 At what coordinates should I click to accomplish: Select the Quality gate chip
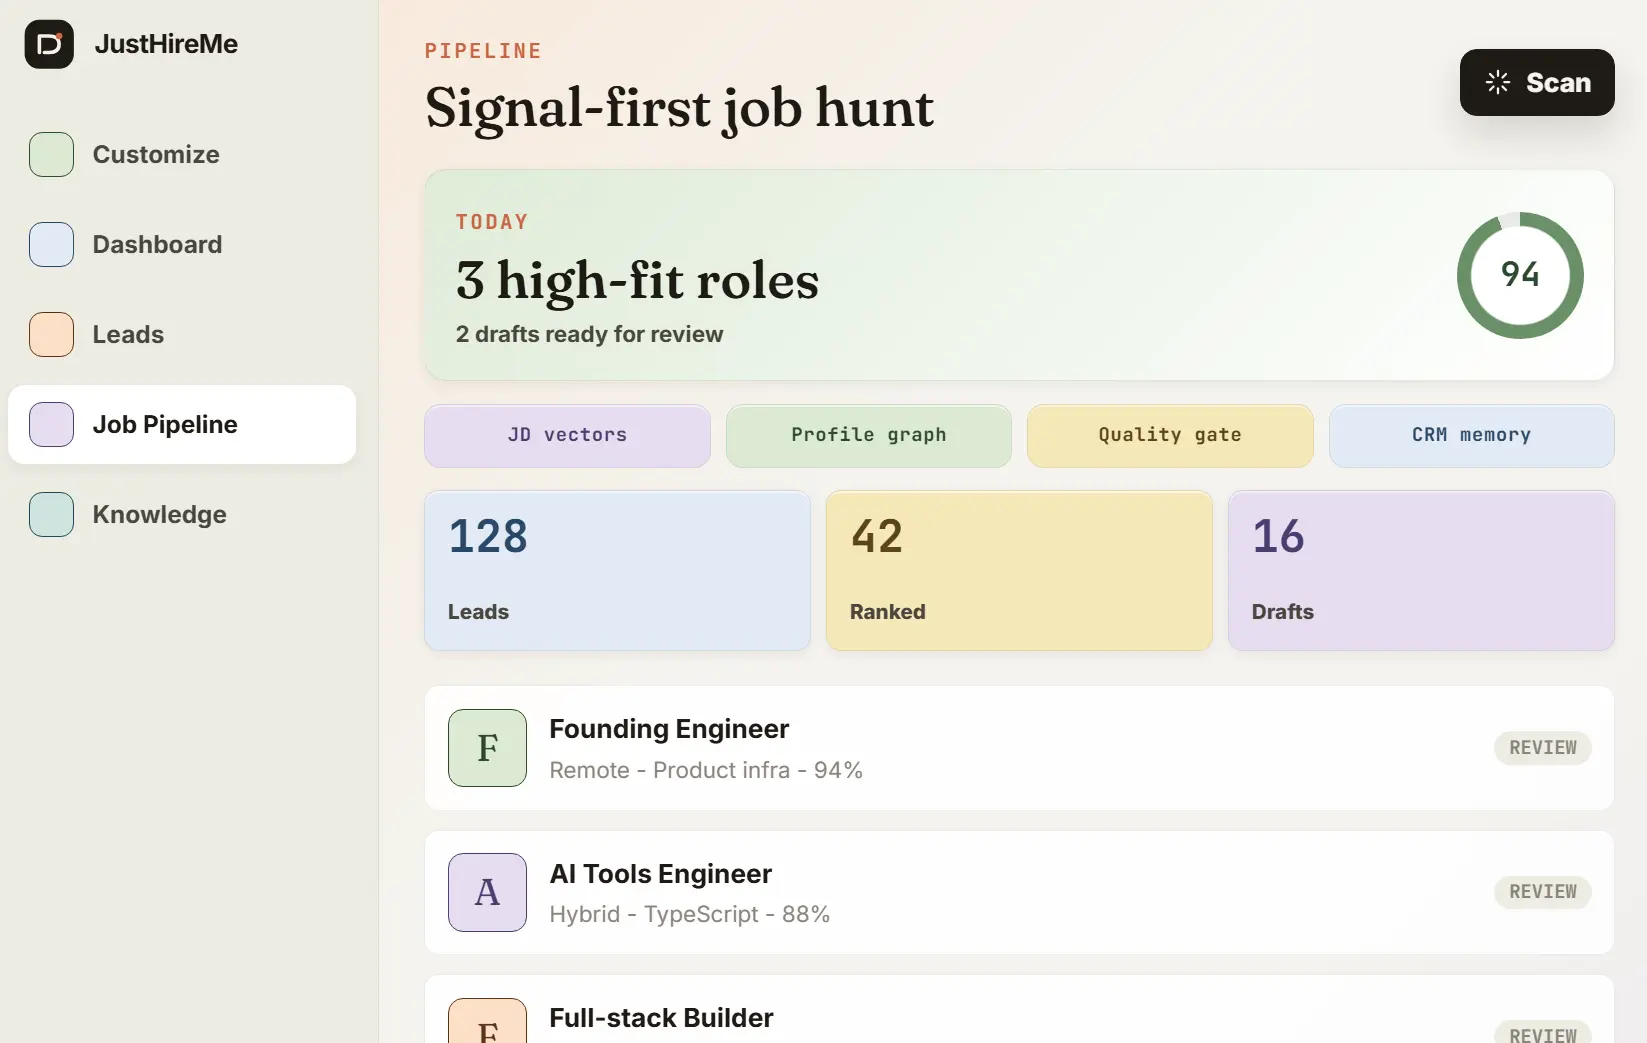pyautogui.click(x=1170, y=435)
